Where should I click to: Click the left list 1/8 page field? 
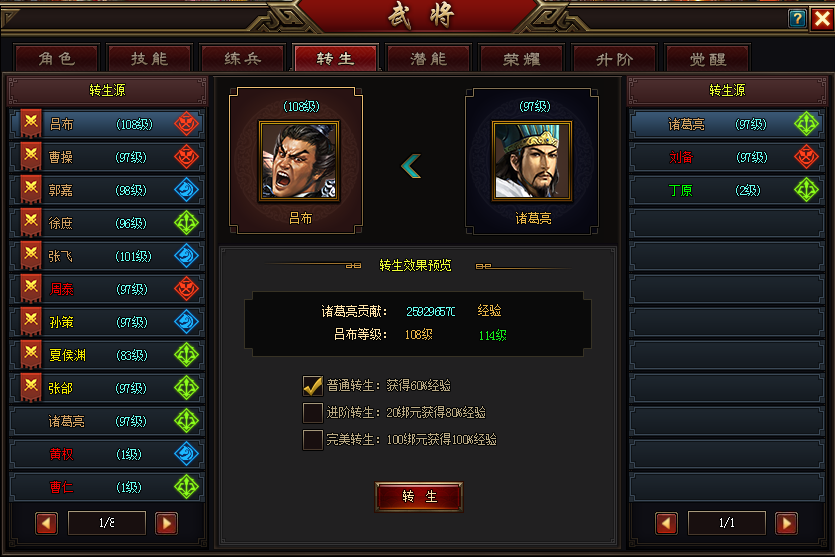click(x=107, y=523)
